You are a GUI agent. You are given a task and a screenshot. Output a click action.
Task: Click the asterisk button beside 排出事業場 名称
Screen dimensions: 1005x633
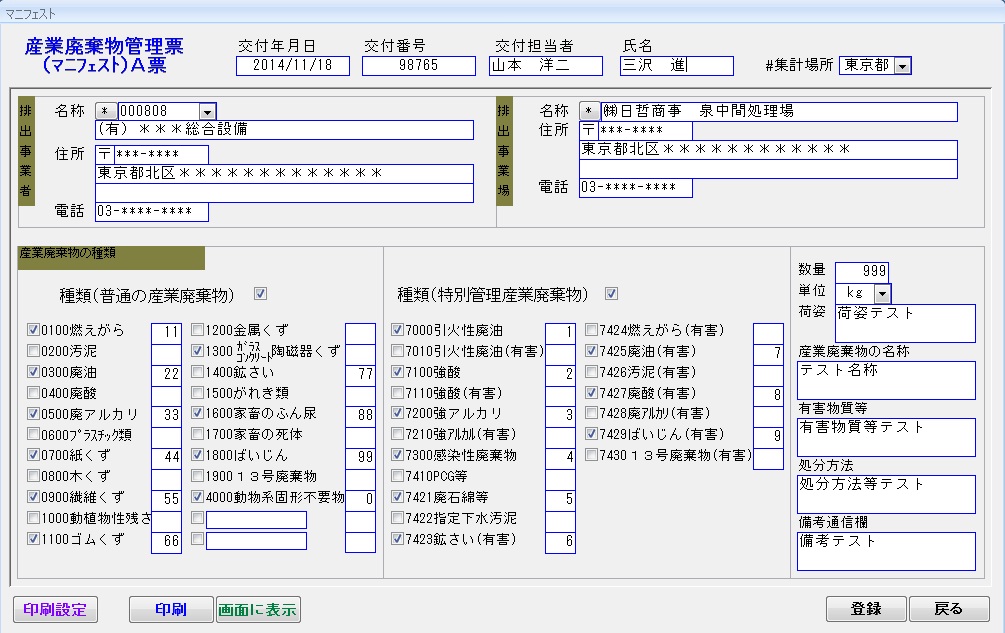[590, 111]
